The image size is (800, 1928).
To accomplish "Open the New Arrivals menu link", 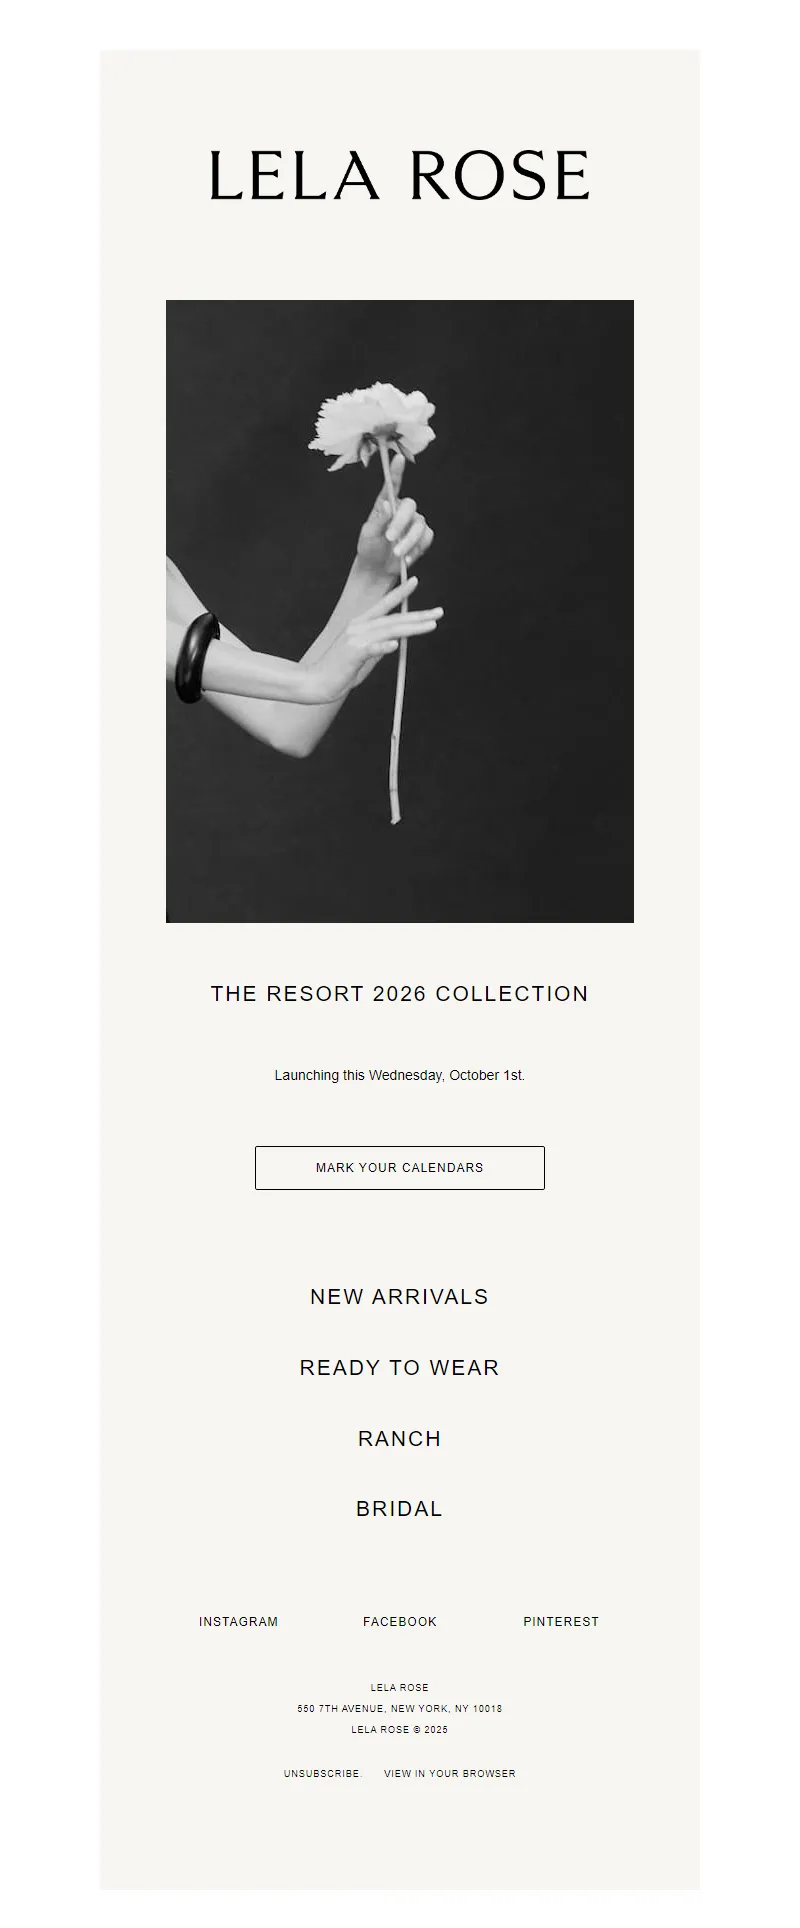I will coord(400,1297).
